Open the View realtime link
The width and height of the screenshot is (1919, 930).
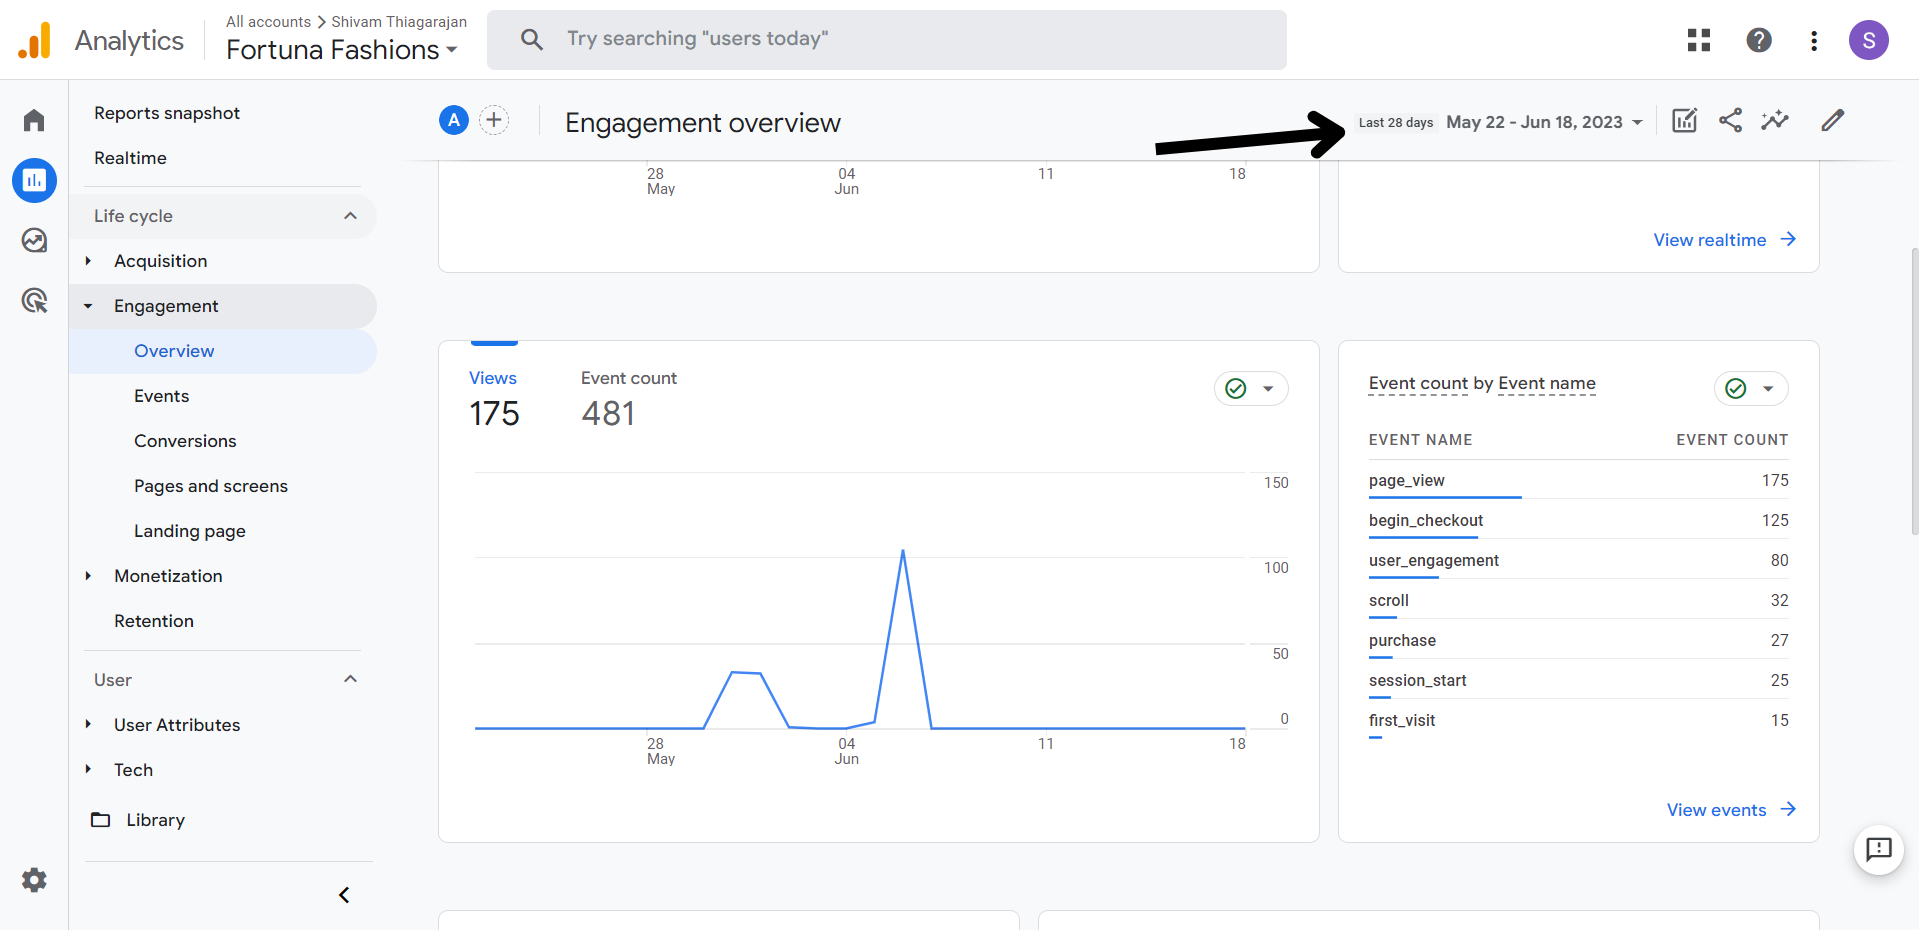[1724, 239]
